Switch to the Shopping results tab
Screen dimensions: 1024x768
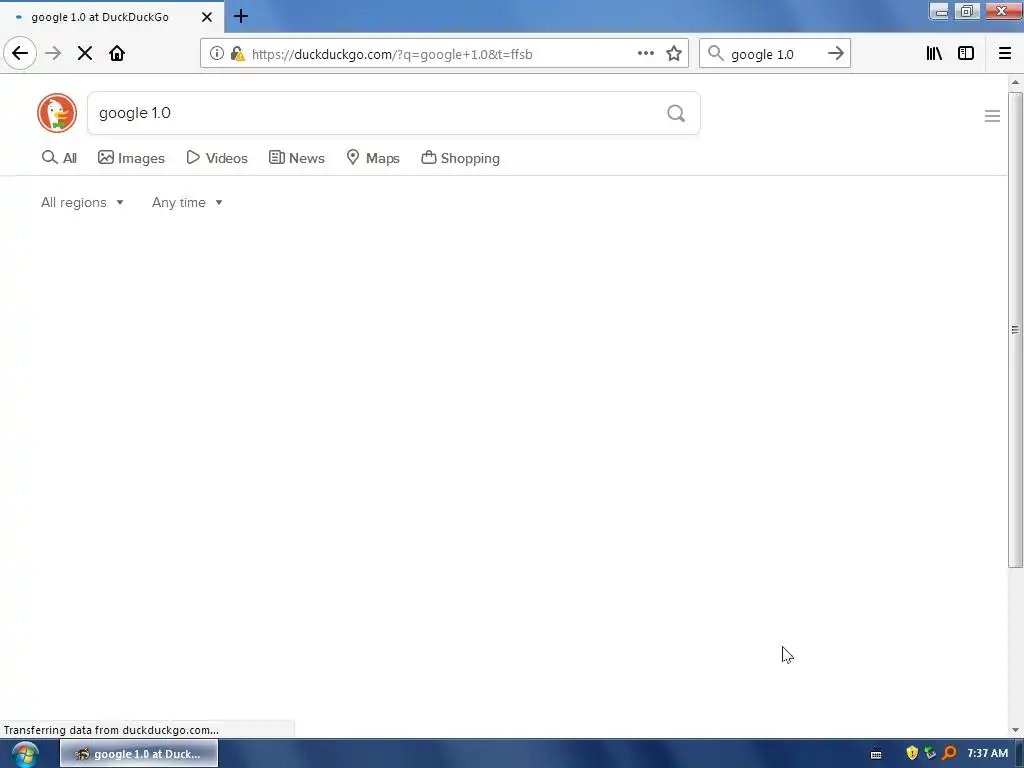(460, 158)
